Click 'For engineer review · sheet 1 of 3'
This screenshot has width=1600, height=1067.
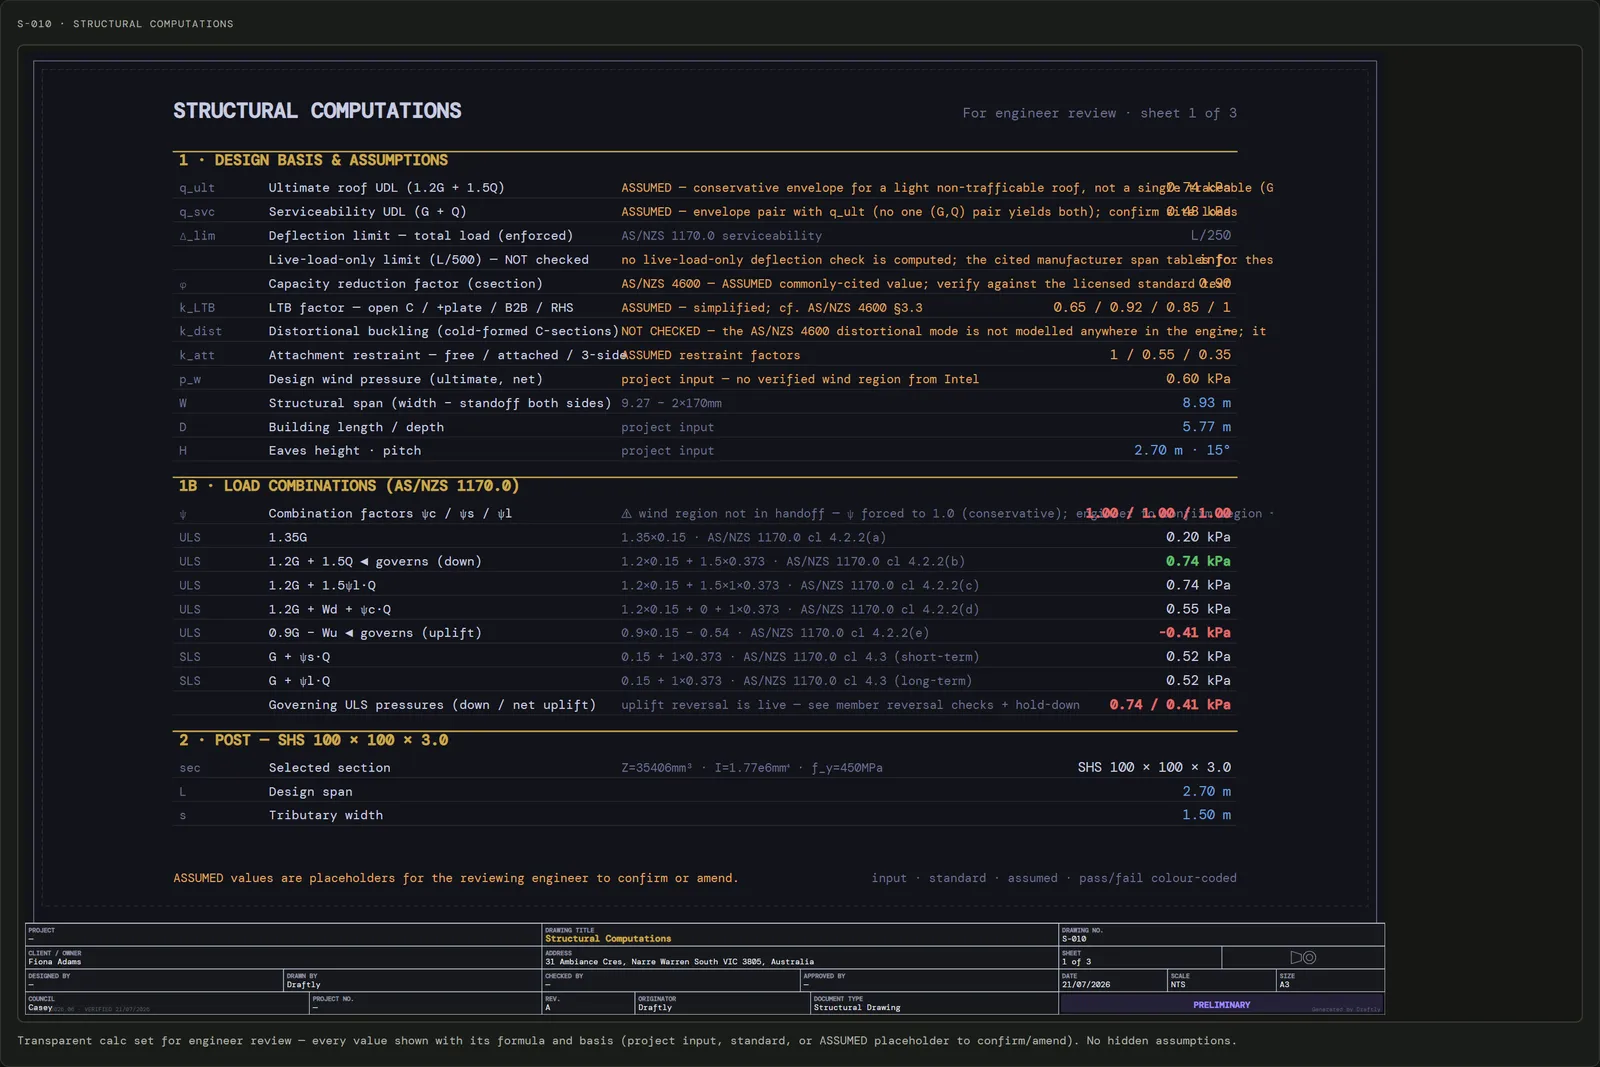(x=1099, y=113)
